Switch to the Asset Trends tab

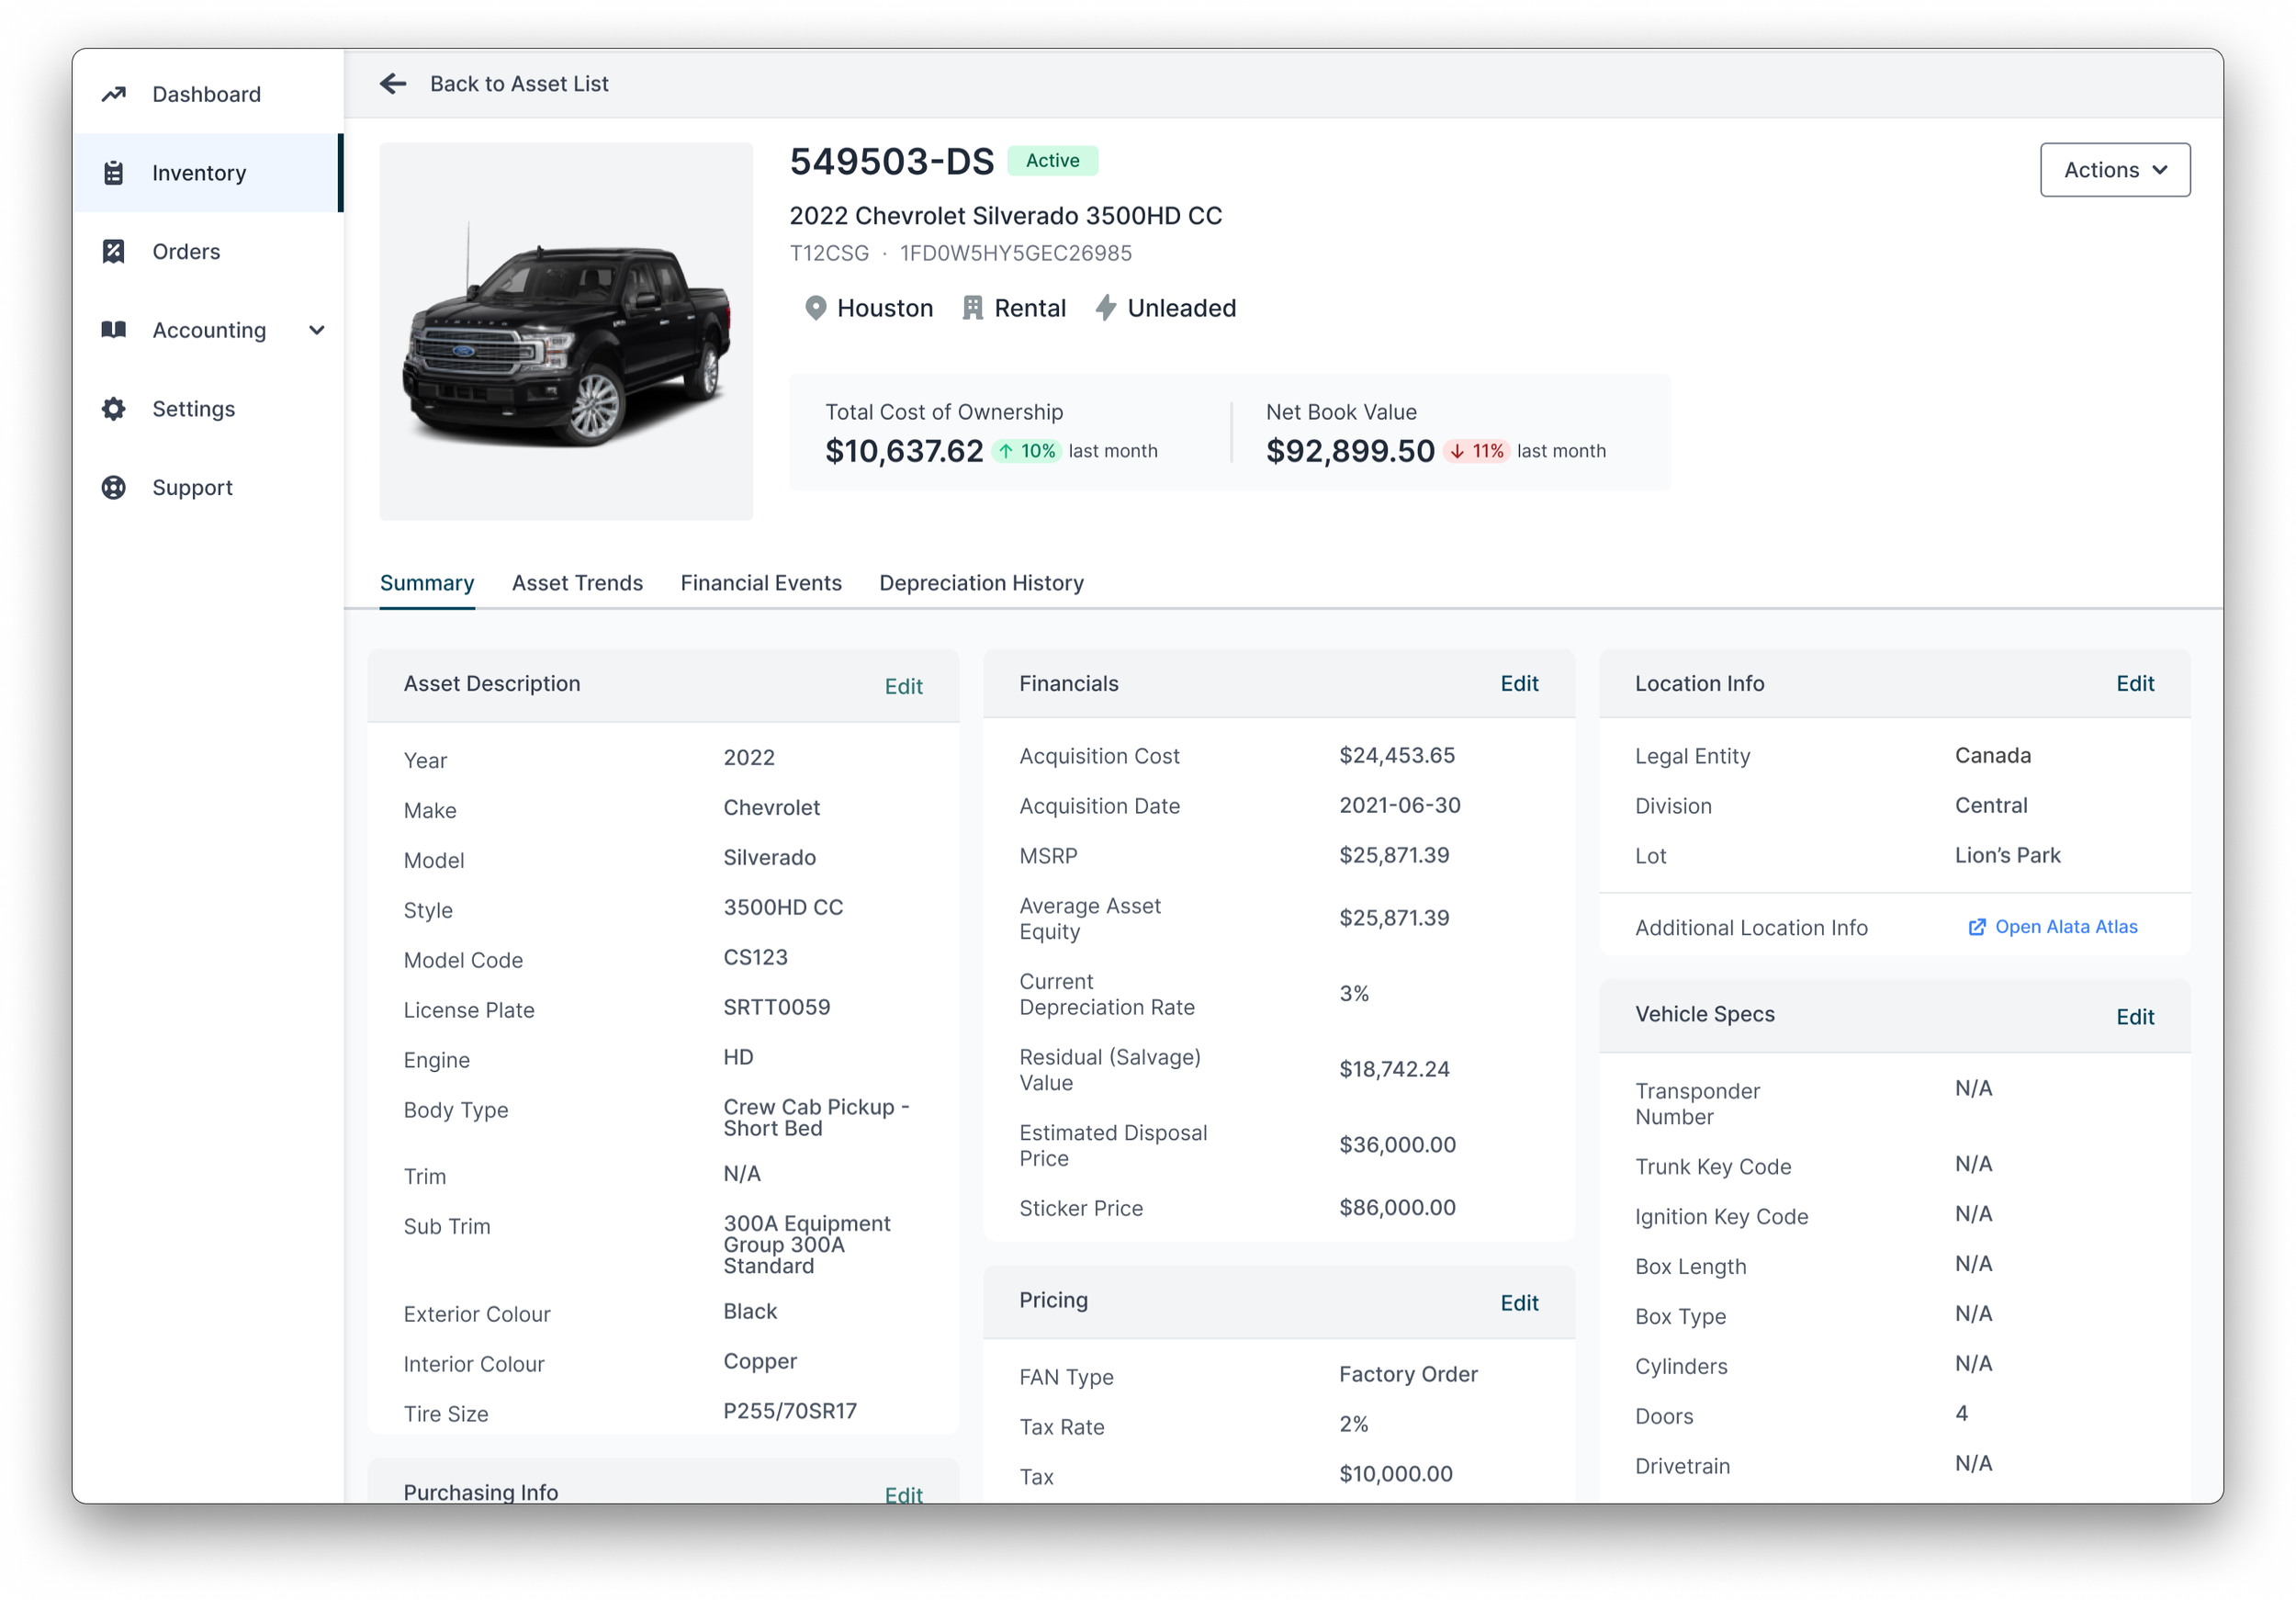tap(577, 583)
